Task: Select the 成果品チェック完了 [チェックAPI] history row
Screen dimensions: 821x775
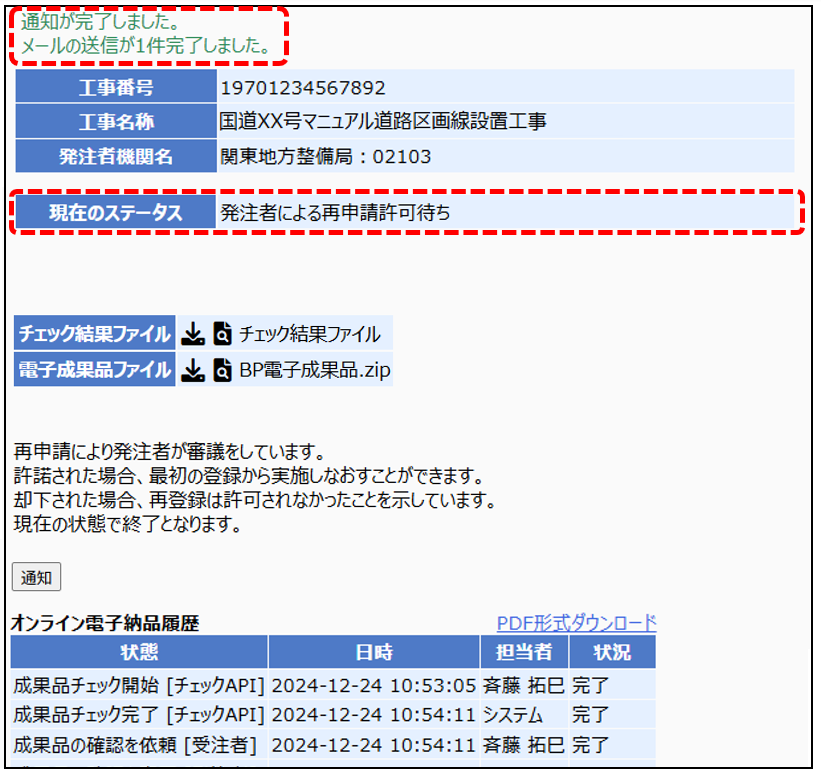Action: [139, 715]
